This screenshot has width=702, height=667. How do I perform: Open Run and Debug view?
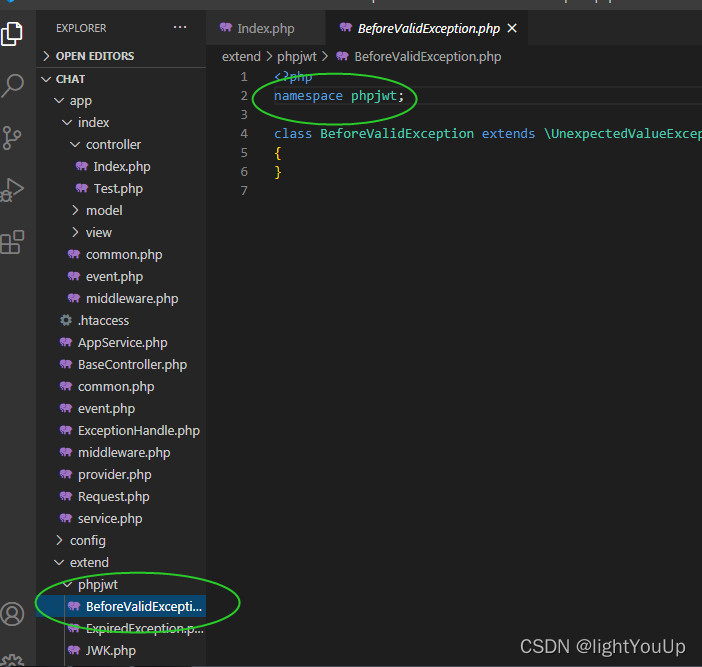point(12,189)
